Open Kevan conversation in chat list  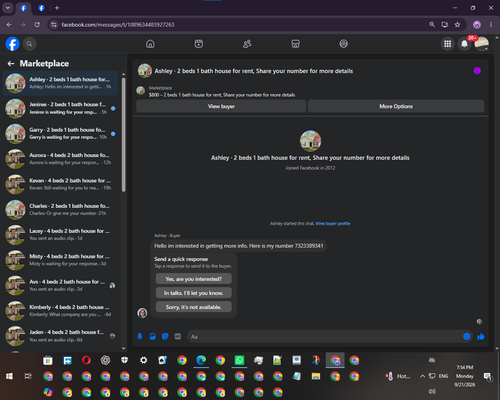60,184
